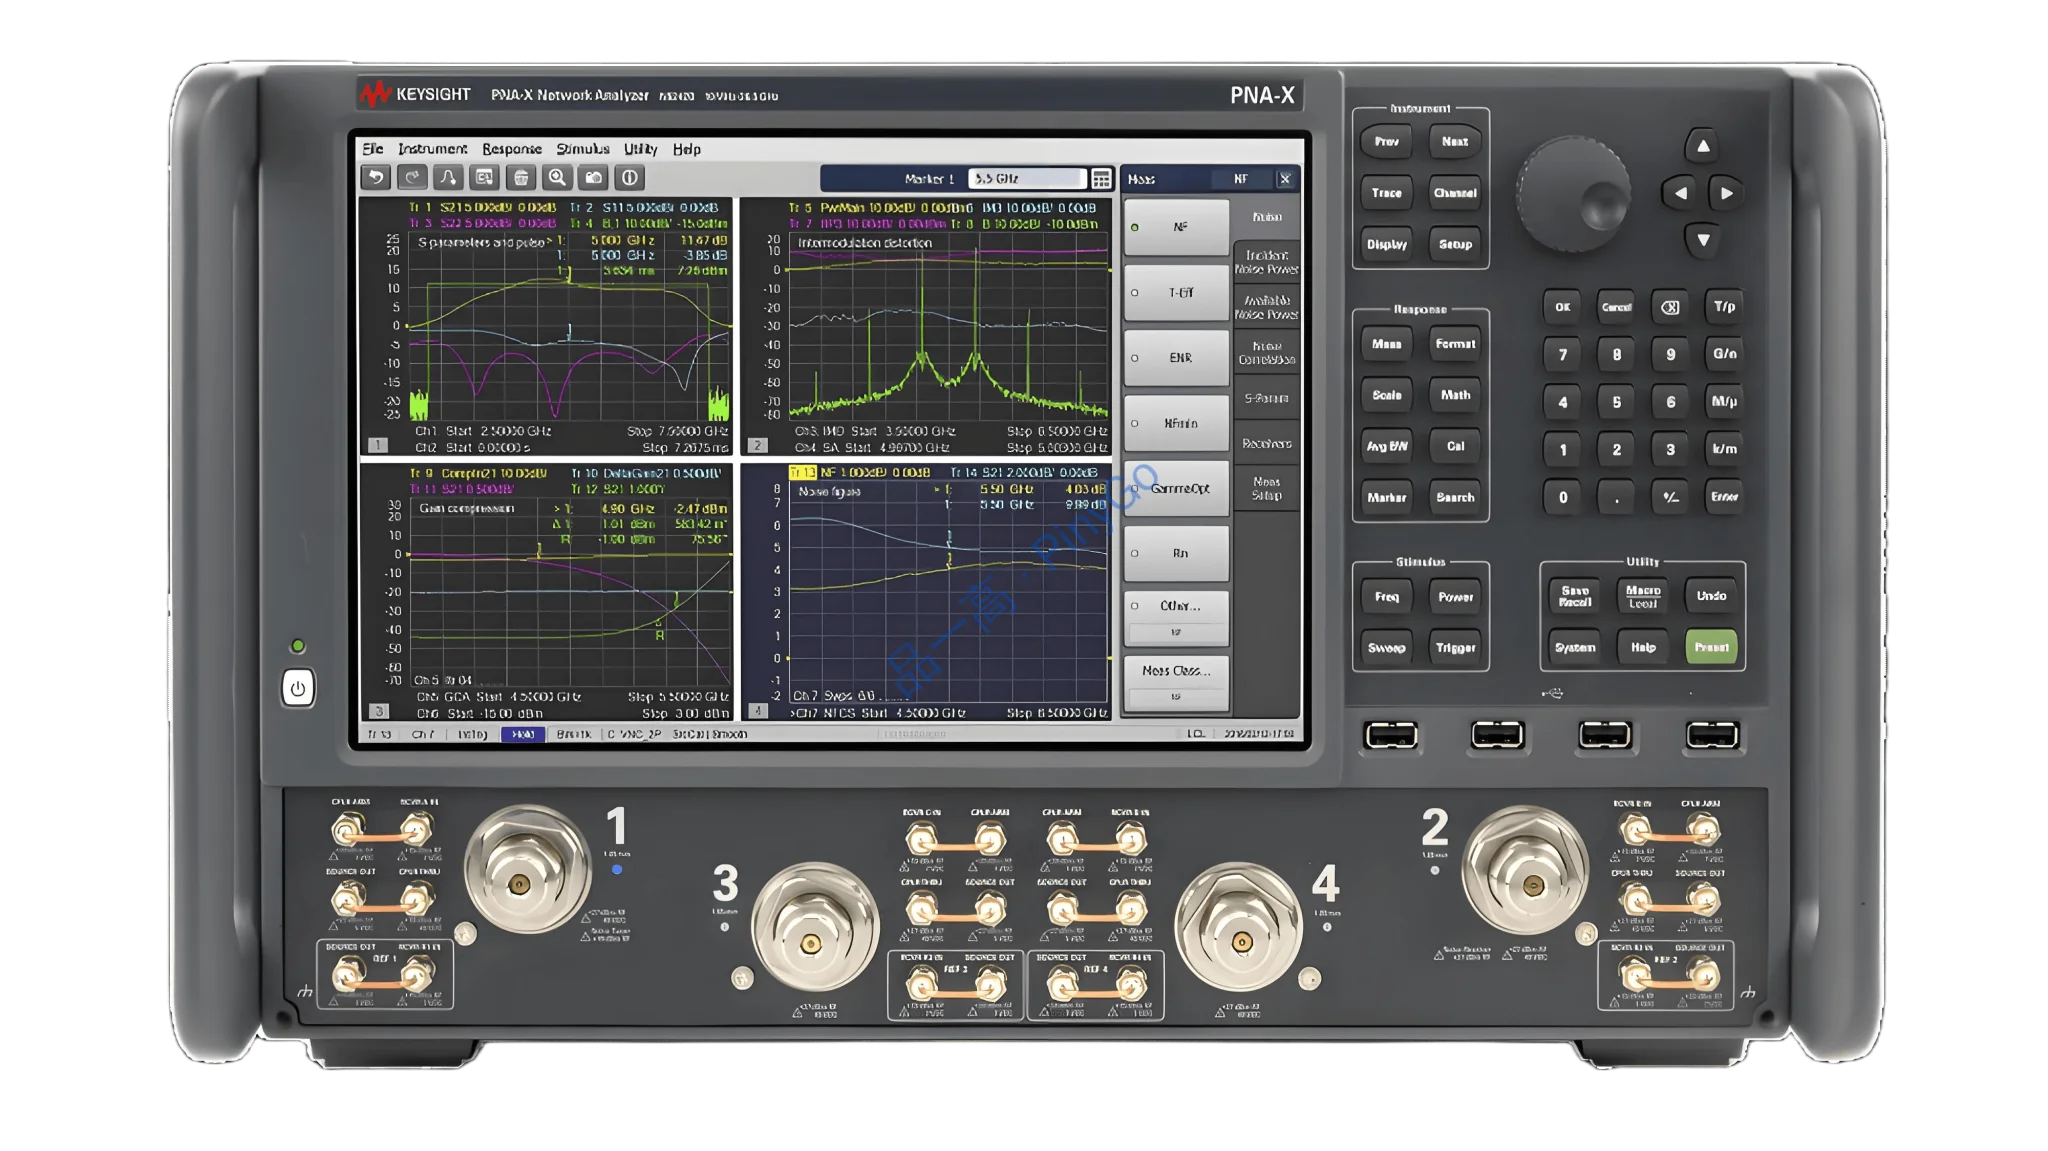The image size is (2048, 1151).
Task: Click the green Preset hardware key
Action: coord(1711,648)
